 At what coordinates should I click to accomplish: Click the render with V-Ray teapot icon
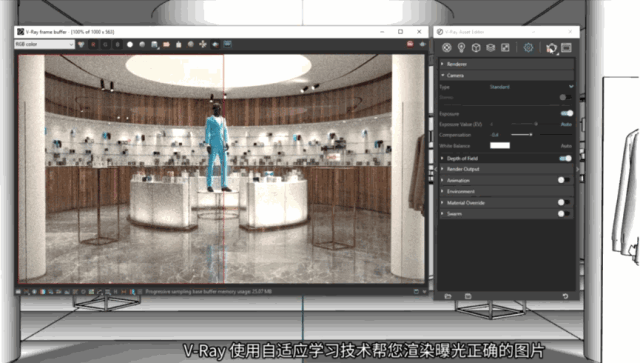click(x=551, y=48)
